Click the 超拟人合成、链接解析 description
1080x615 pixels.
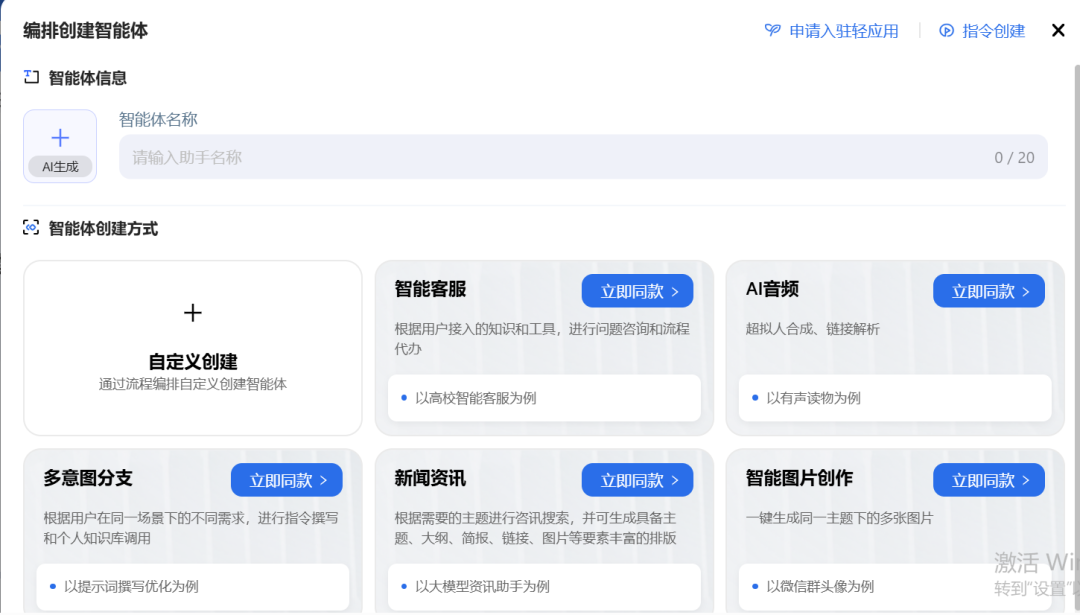click(x=812, y=329)
